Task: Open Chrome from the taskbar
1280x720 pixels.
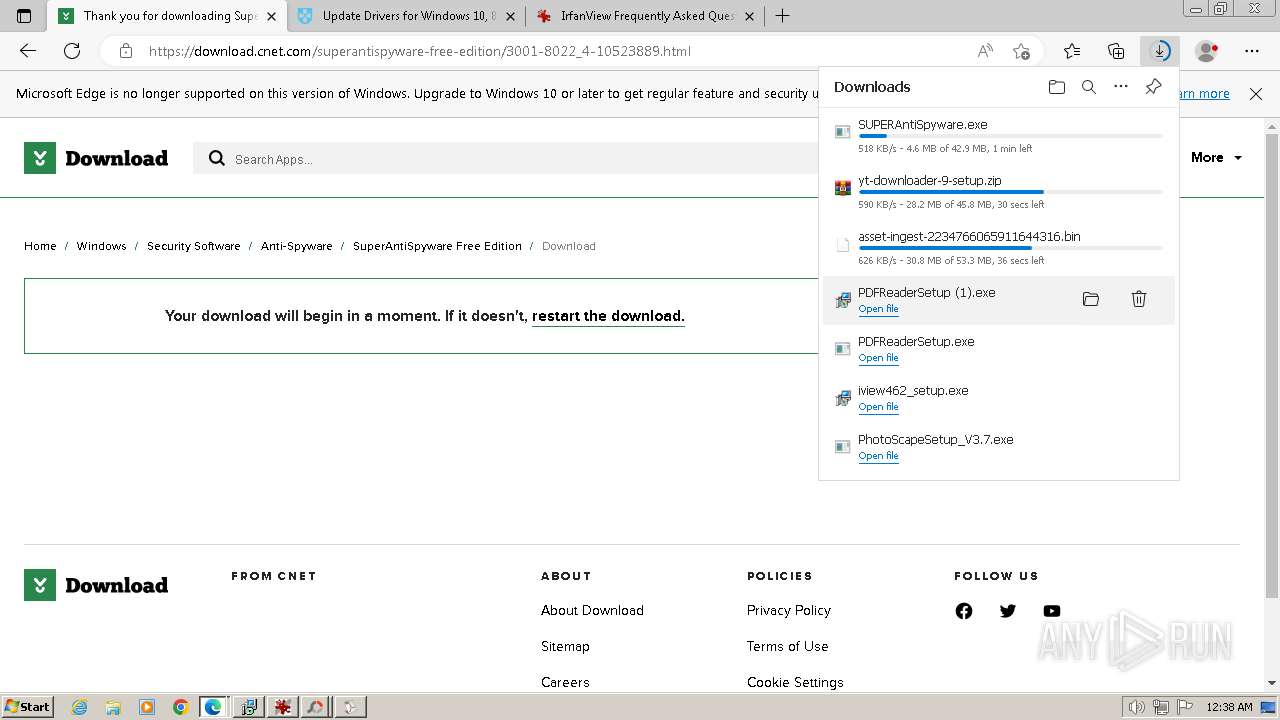Action: tap(181, 707)
